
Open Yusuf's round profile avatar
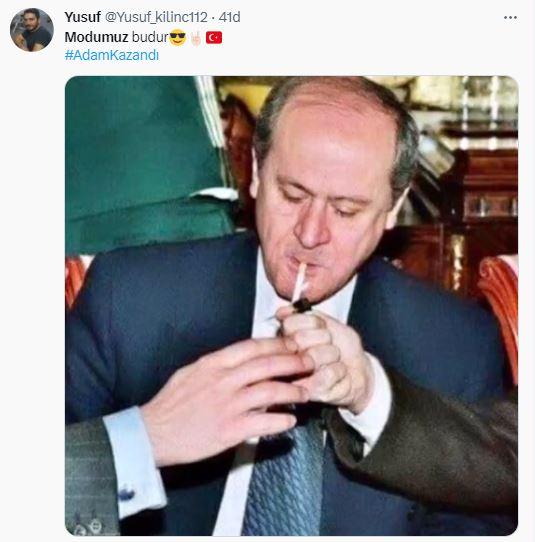32,30
